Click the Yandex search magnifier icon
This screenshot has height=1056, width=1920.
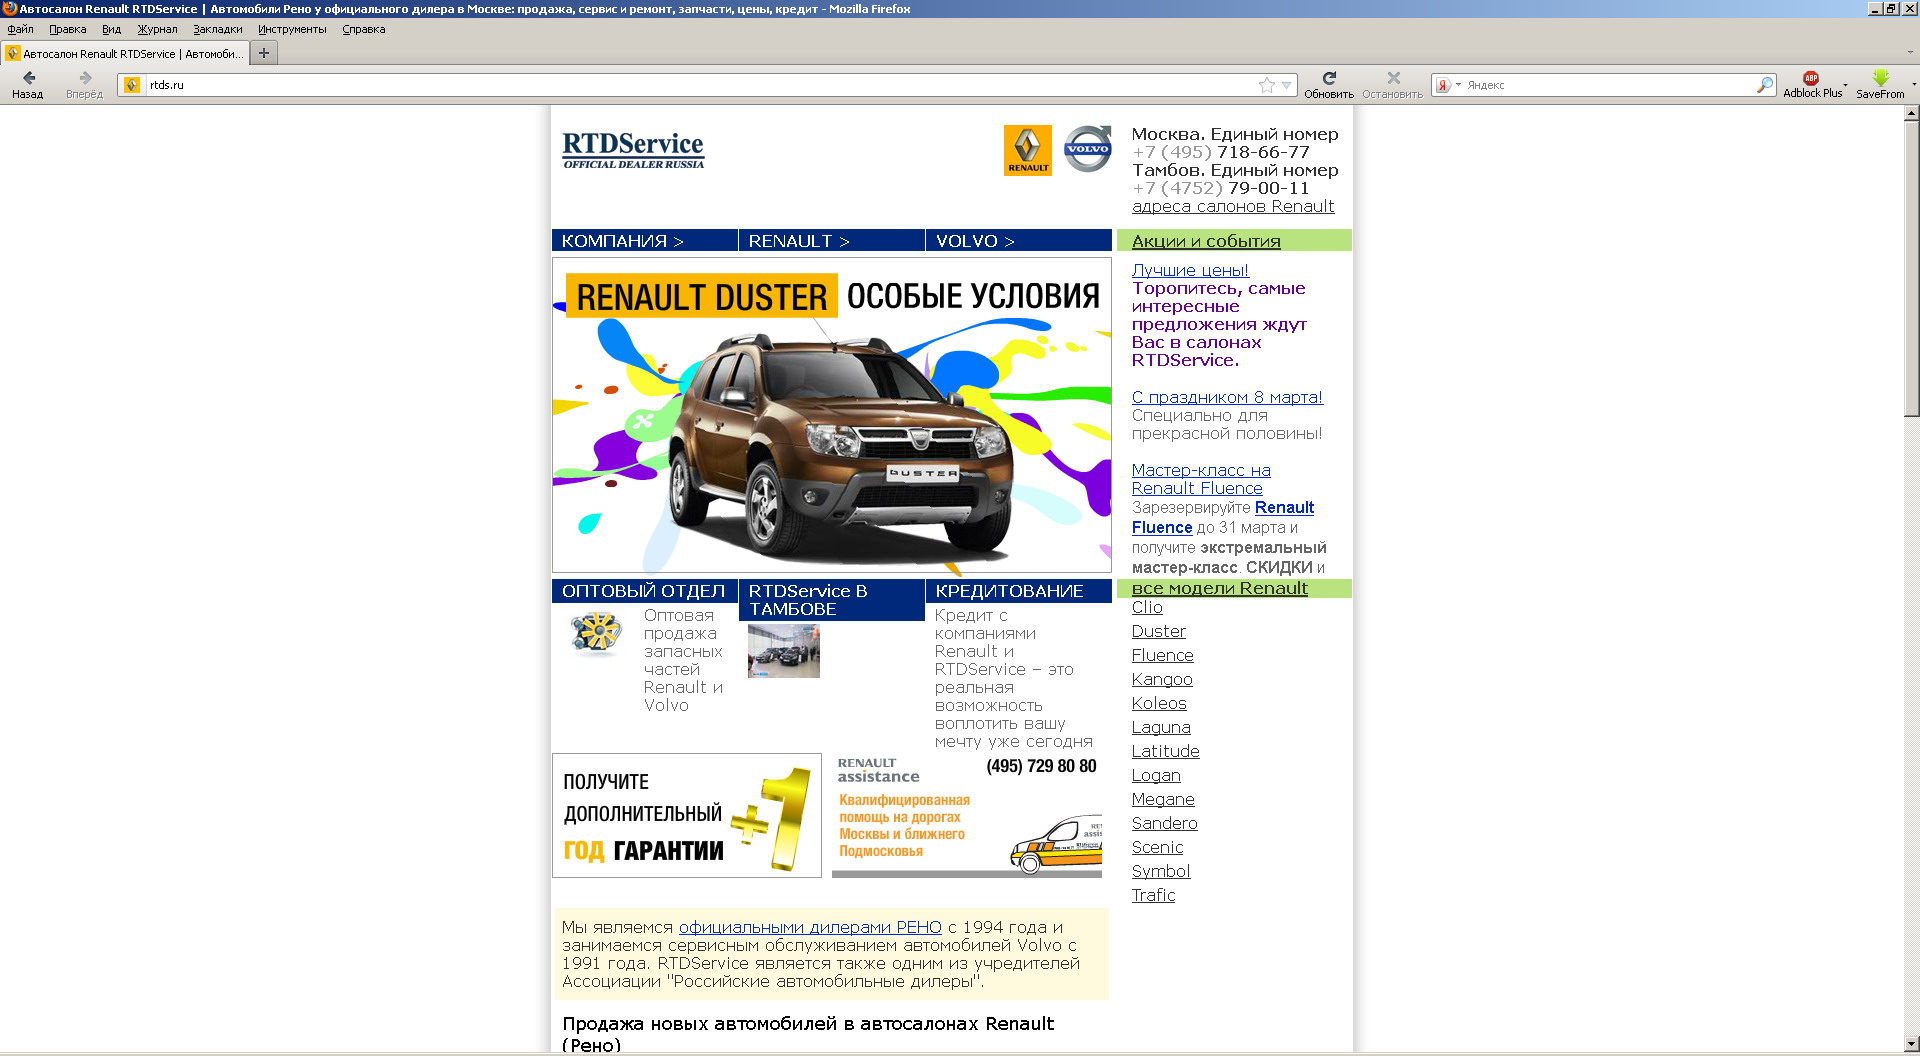1765,85
